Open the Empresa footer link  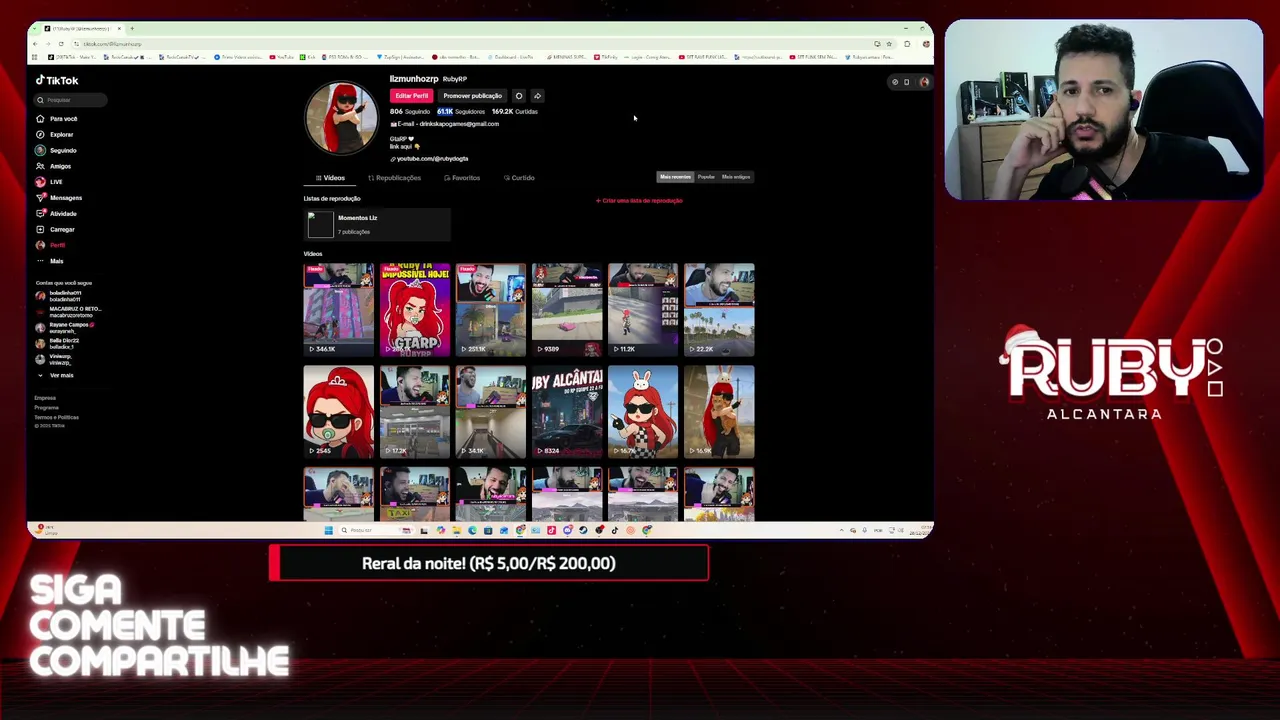pyautogui.click(x=45, y=398)
